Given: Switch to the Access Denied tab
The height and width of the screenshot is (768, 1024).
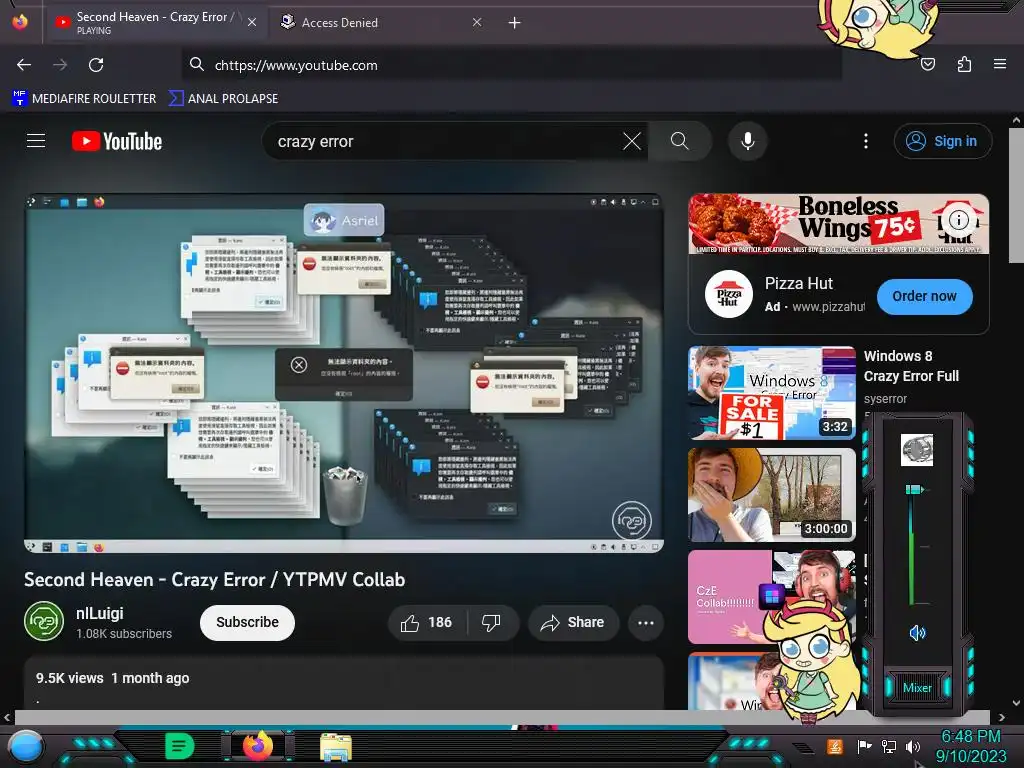Looking at the screenshot, I should point(381,23).
